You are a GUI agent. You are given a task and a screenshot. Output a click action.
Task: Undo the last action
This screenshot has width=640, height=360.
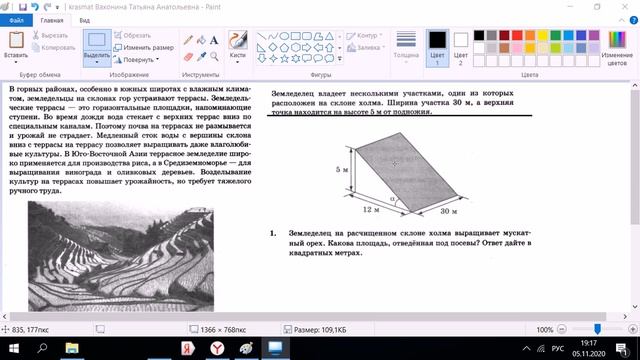point(35,7)
